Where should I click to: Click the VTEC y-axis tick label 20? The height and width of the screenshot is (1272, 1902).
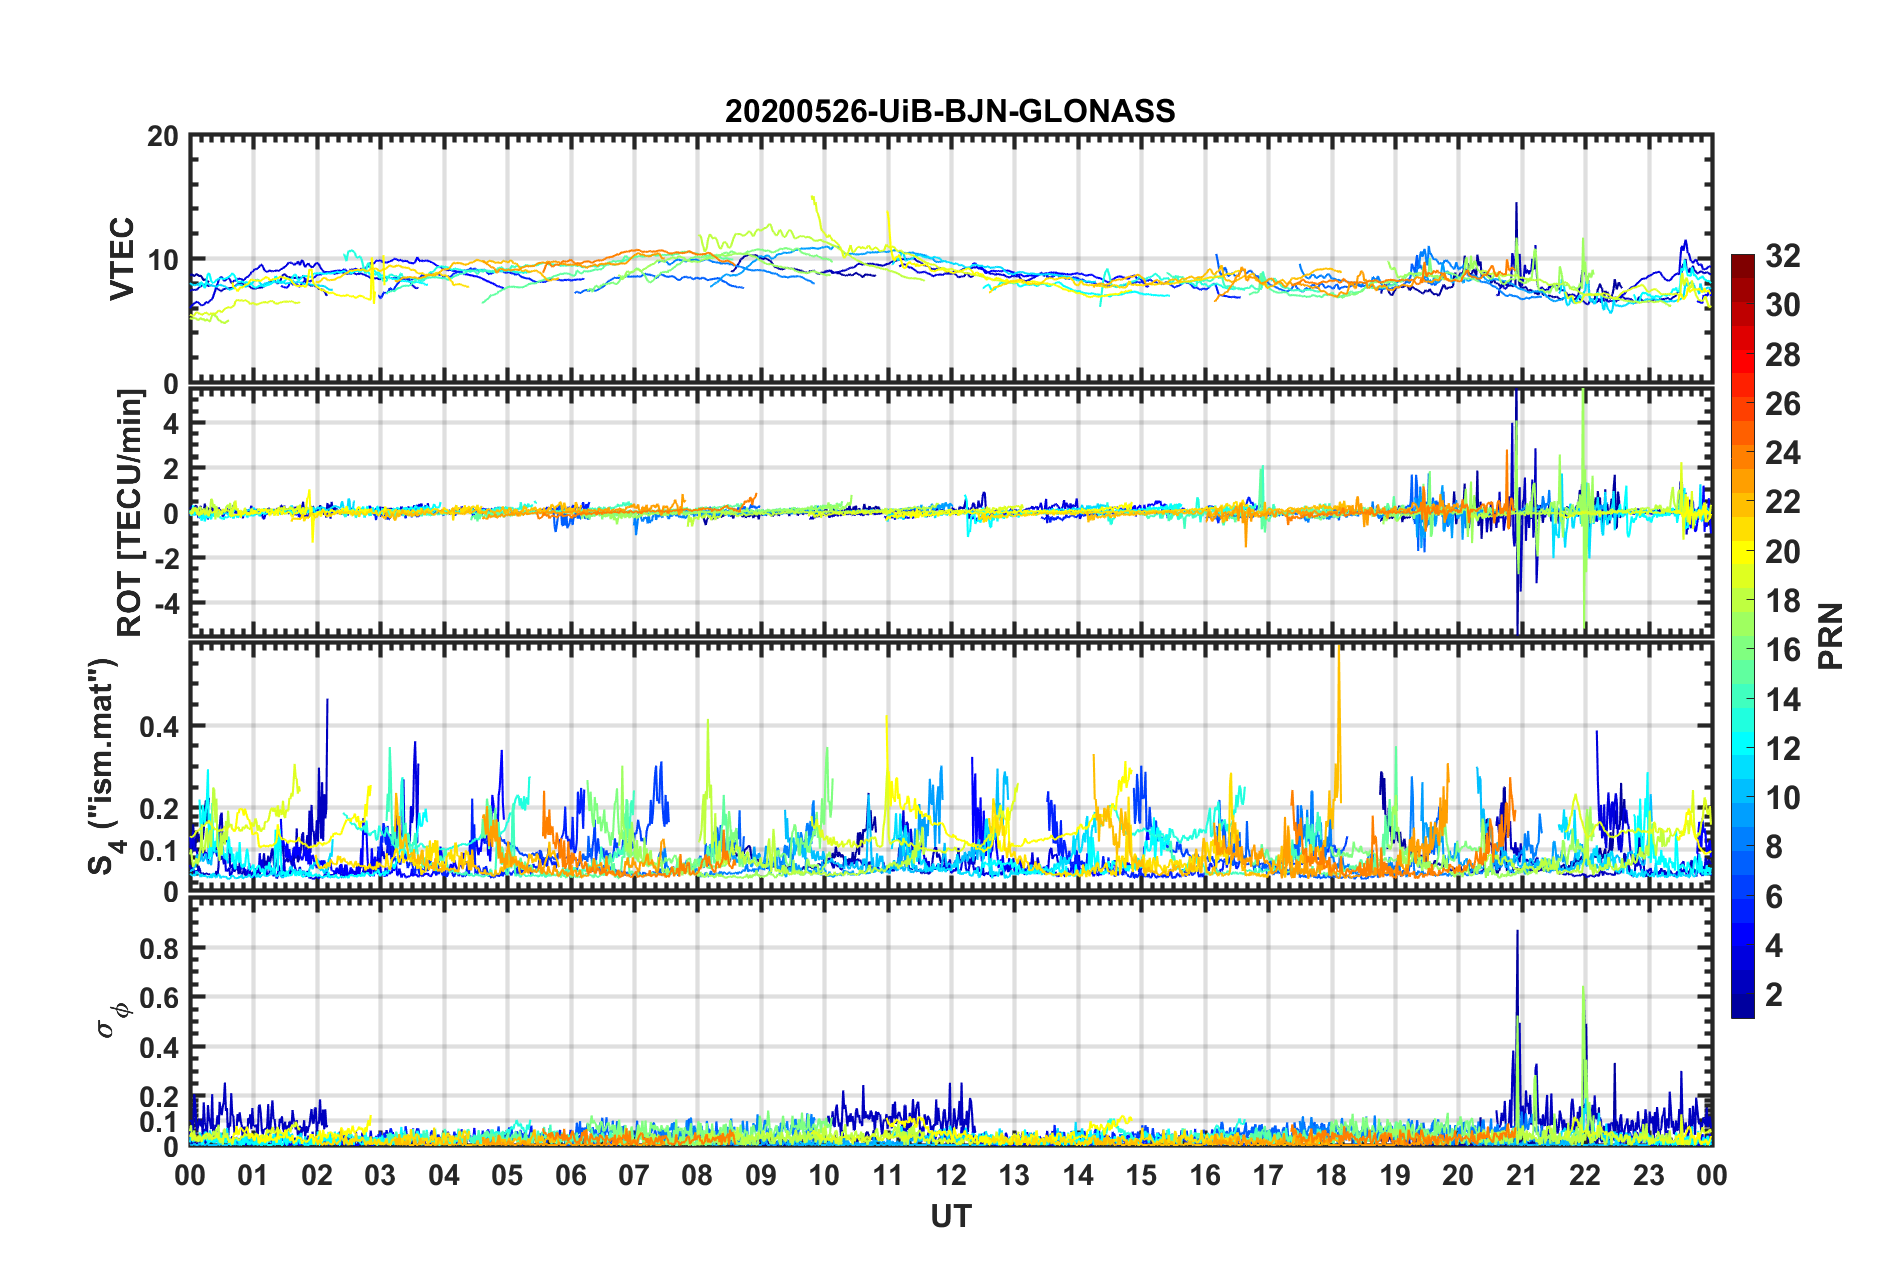tap(163, 137)
